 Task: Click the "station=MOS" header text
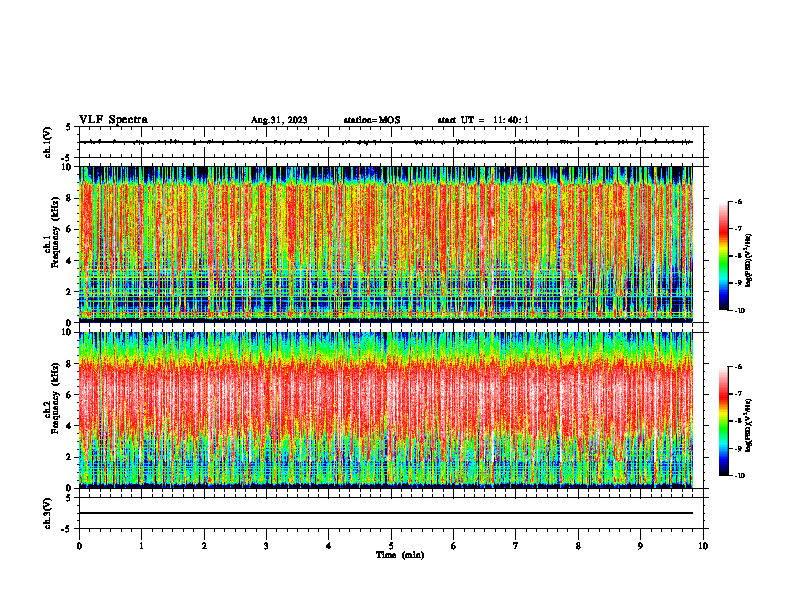click(372, 120)
